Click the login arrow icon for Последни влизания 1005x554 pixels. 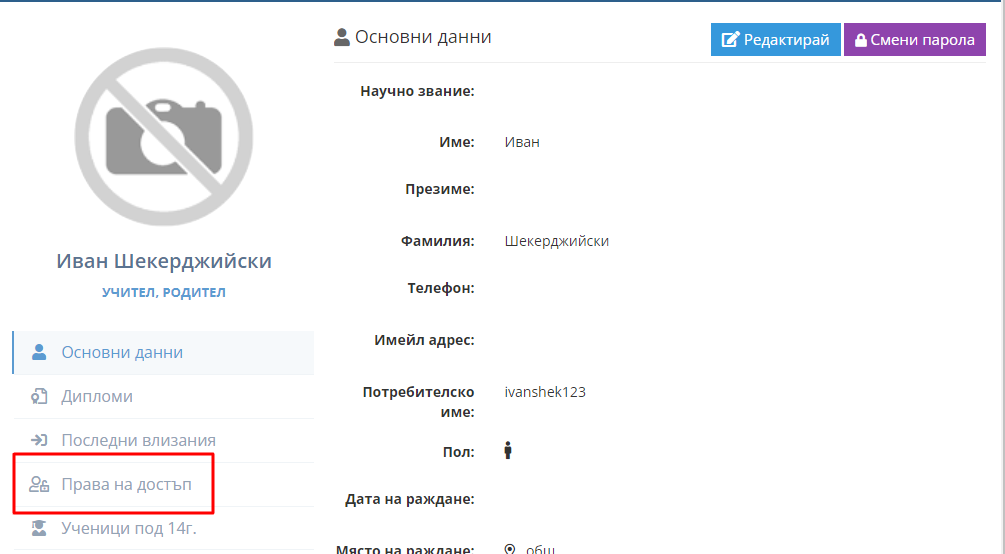(x=40, y=441)
